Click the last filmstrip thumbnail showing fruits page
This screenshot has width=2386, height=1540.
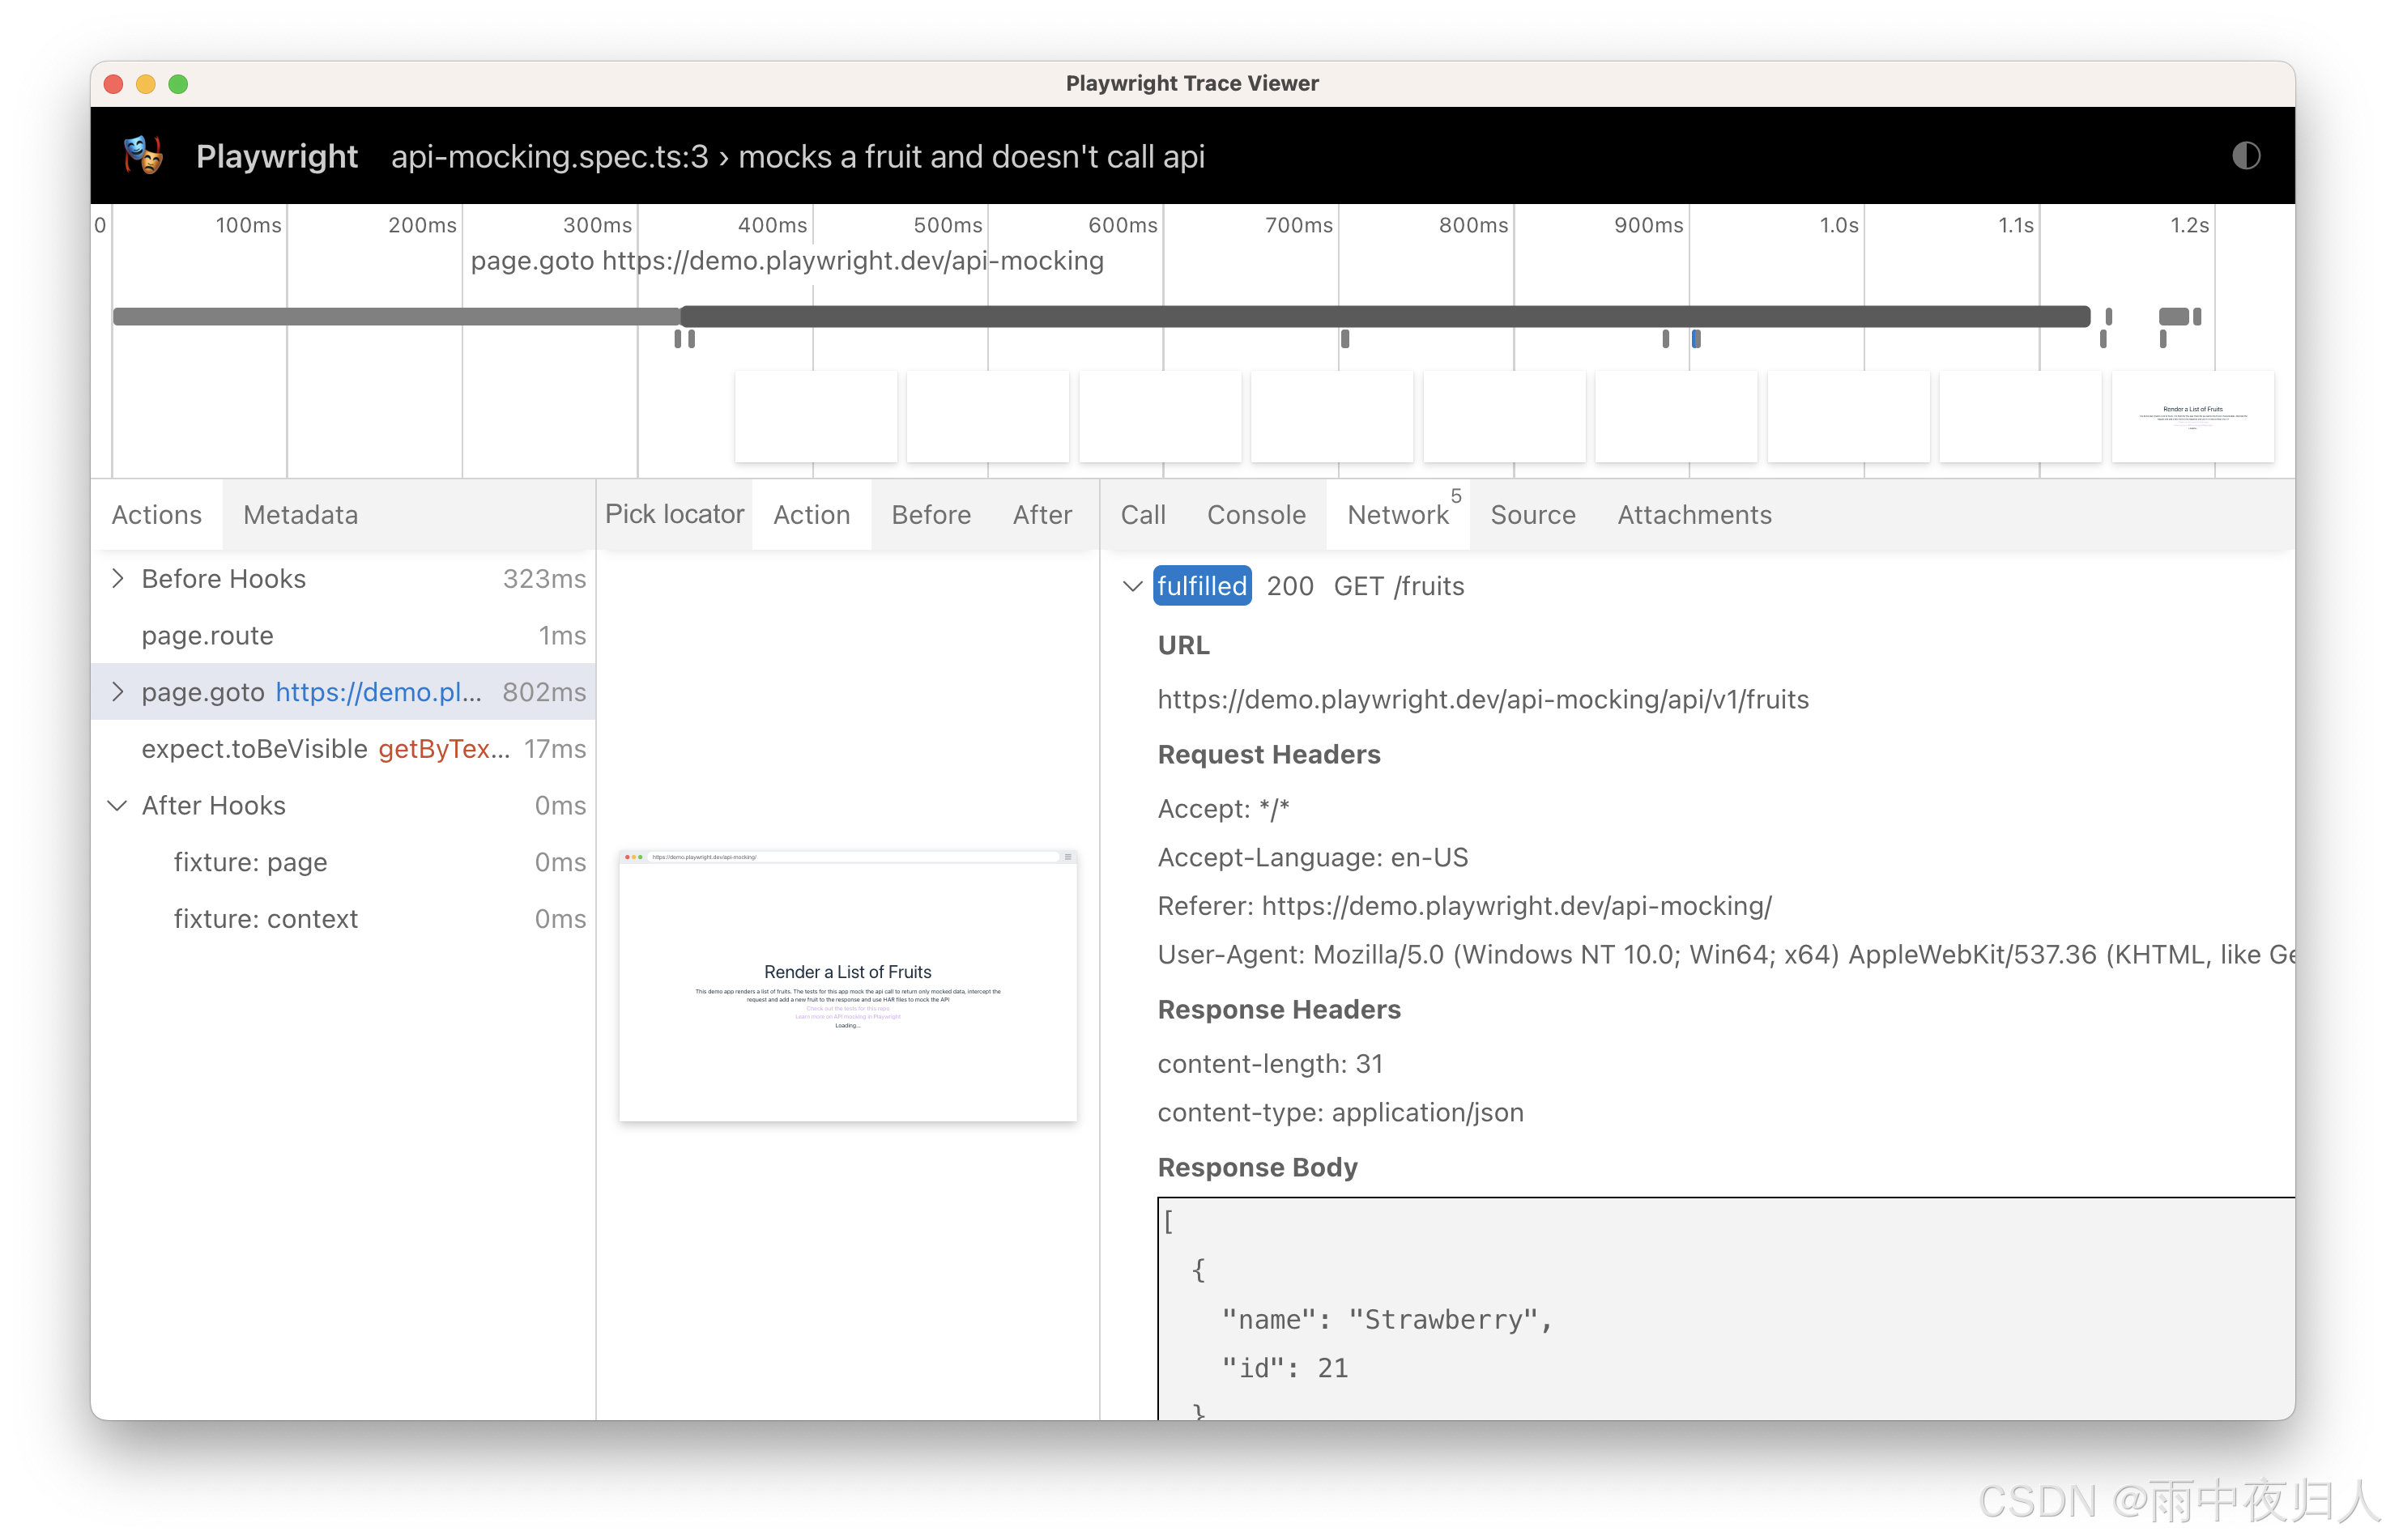pos(2192,416)
